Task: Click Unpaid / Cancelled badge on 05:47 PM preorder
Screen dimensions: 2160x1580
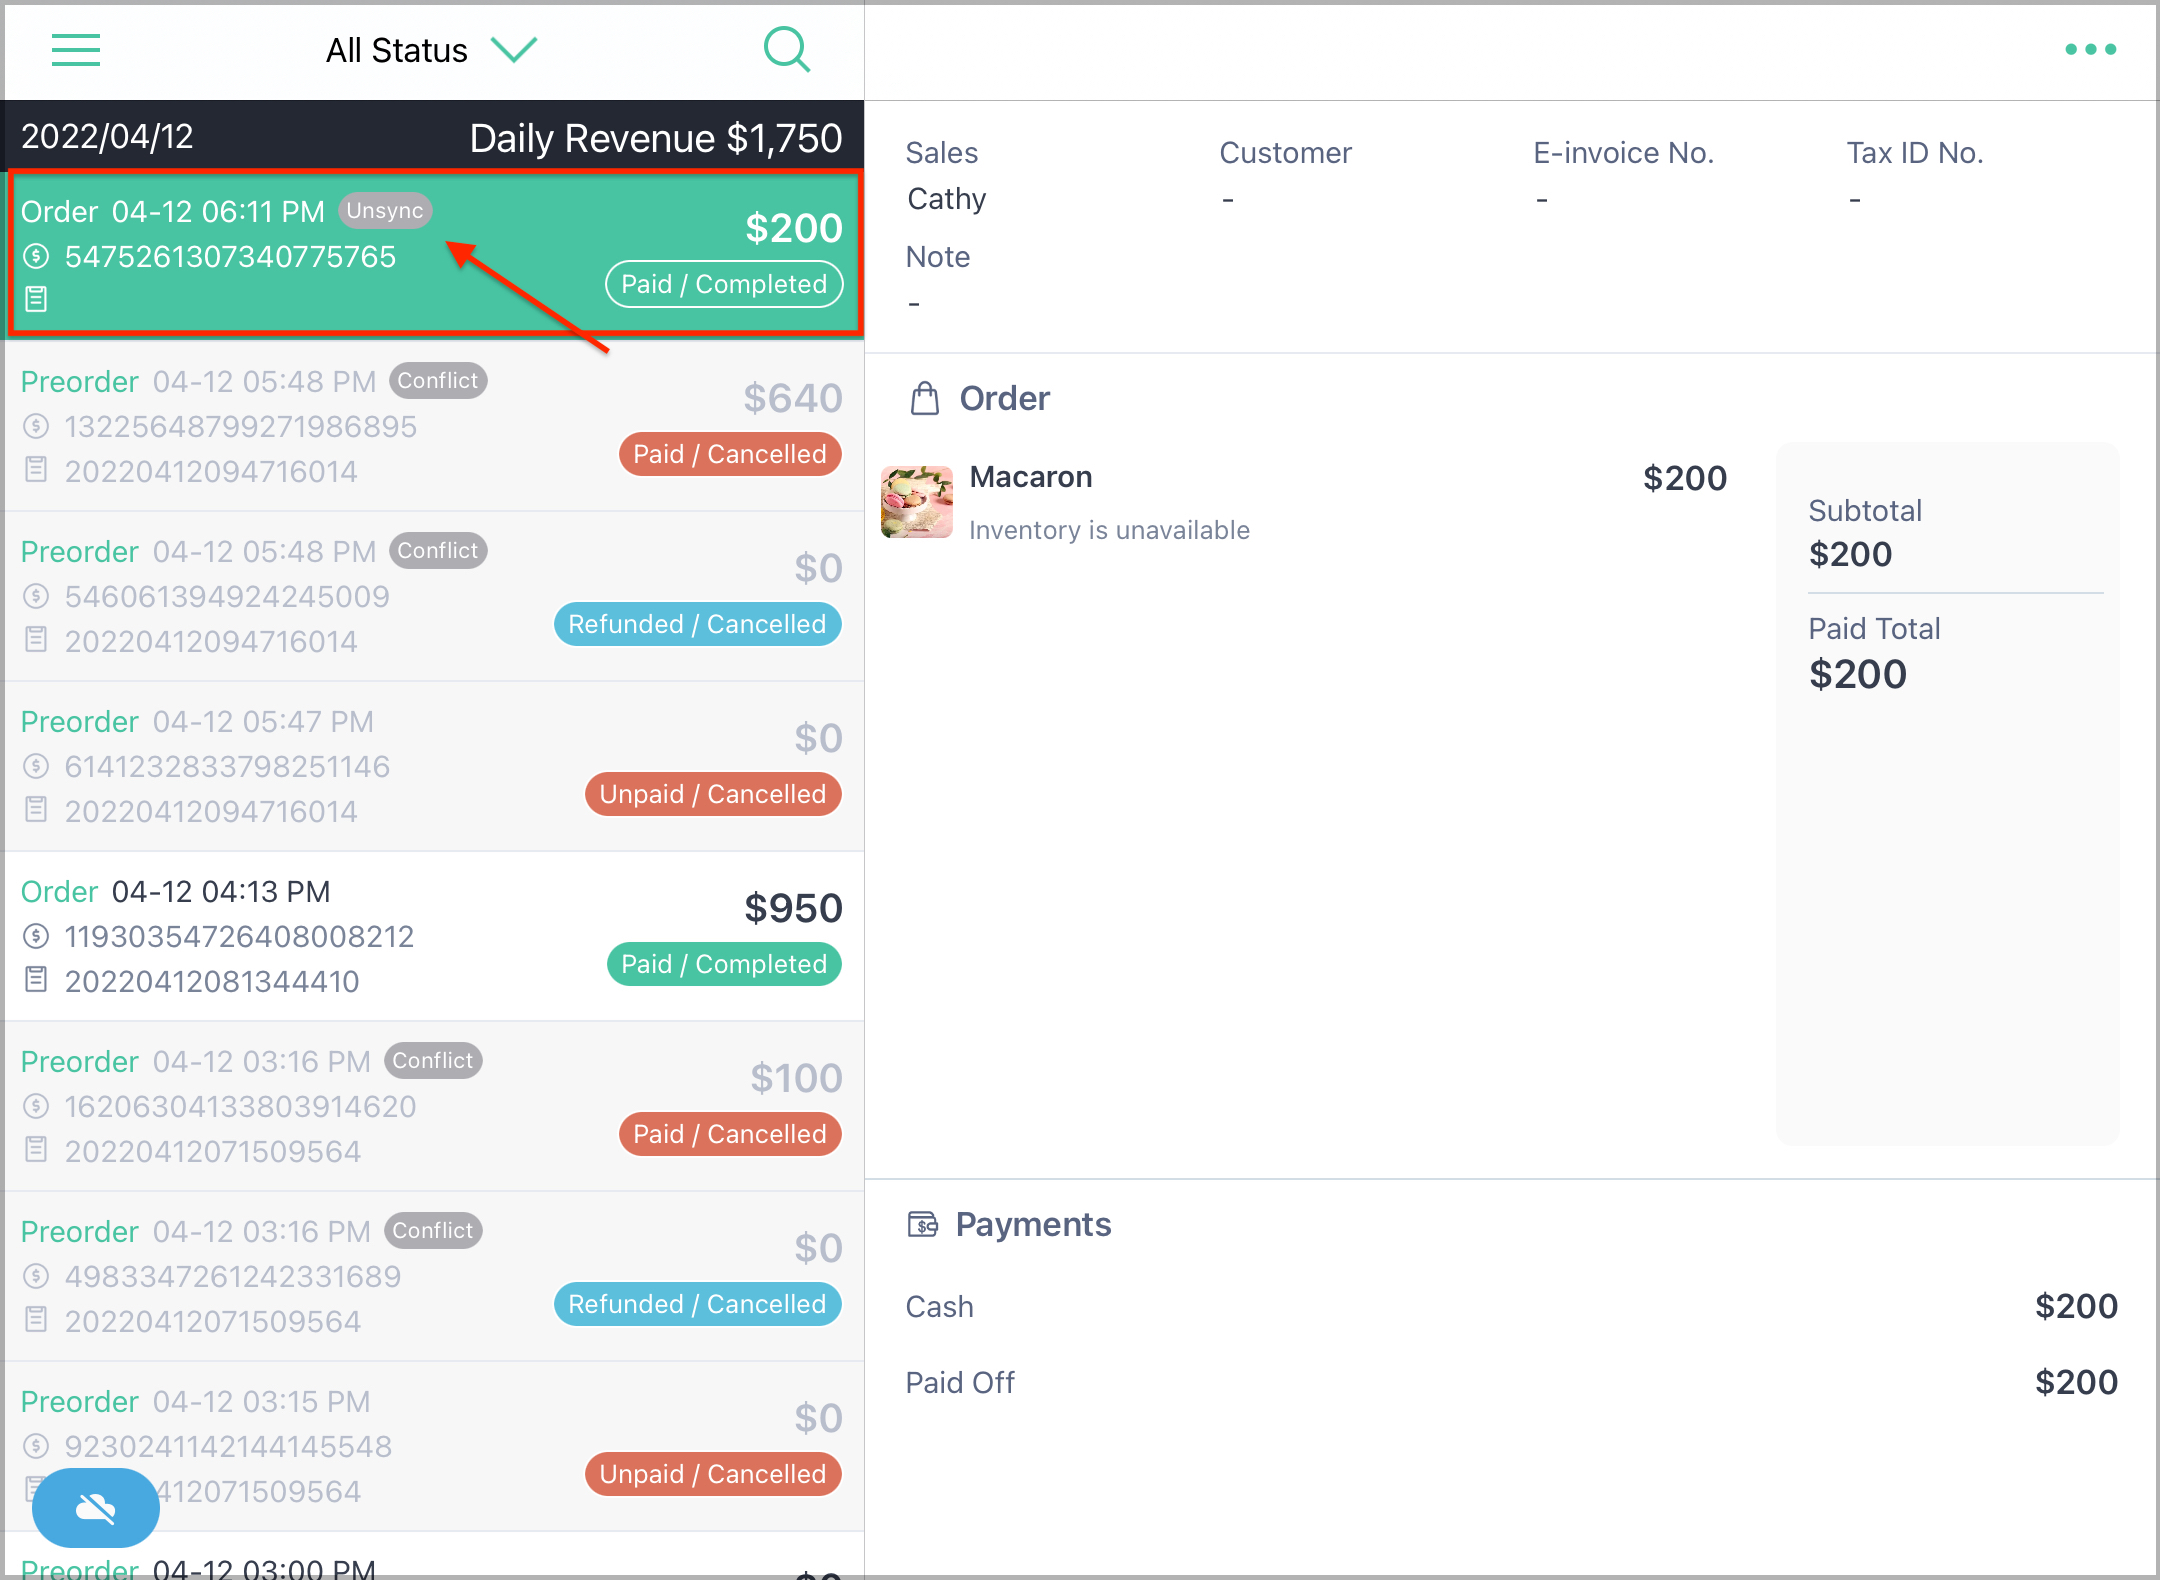Action: (713, 794)
